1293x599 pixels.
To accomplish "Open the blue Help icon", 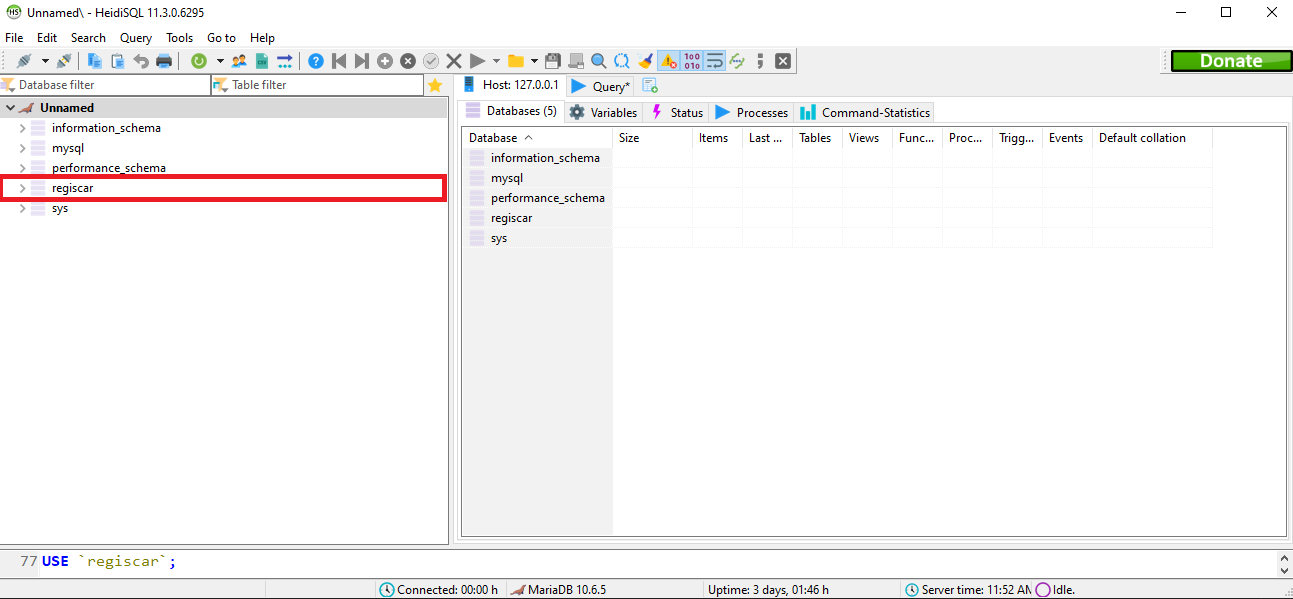I will [316, 61].
